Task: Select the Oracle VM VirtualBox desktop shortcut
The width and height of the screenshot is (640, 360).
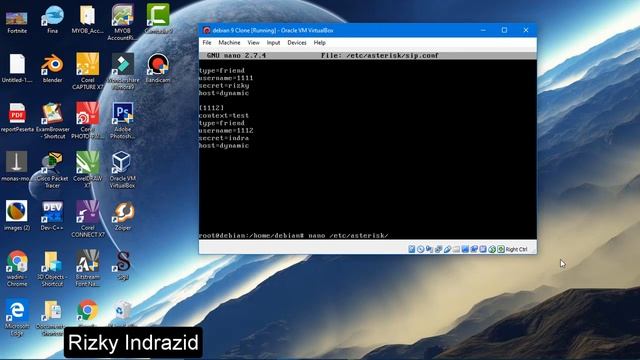Action: (x=122, y=170)
